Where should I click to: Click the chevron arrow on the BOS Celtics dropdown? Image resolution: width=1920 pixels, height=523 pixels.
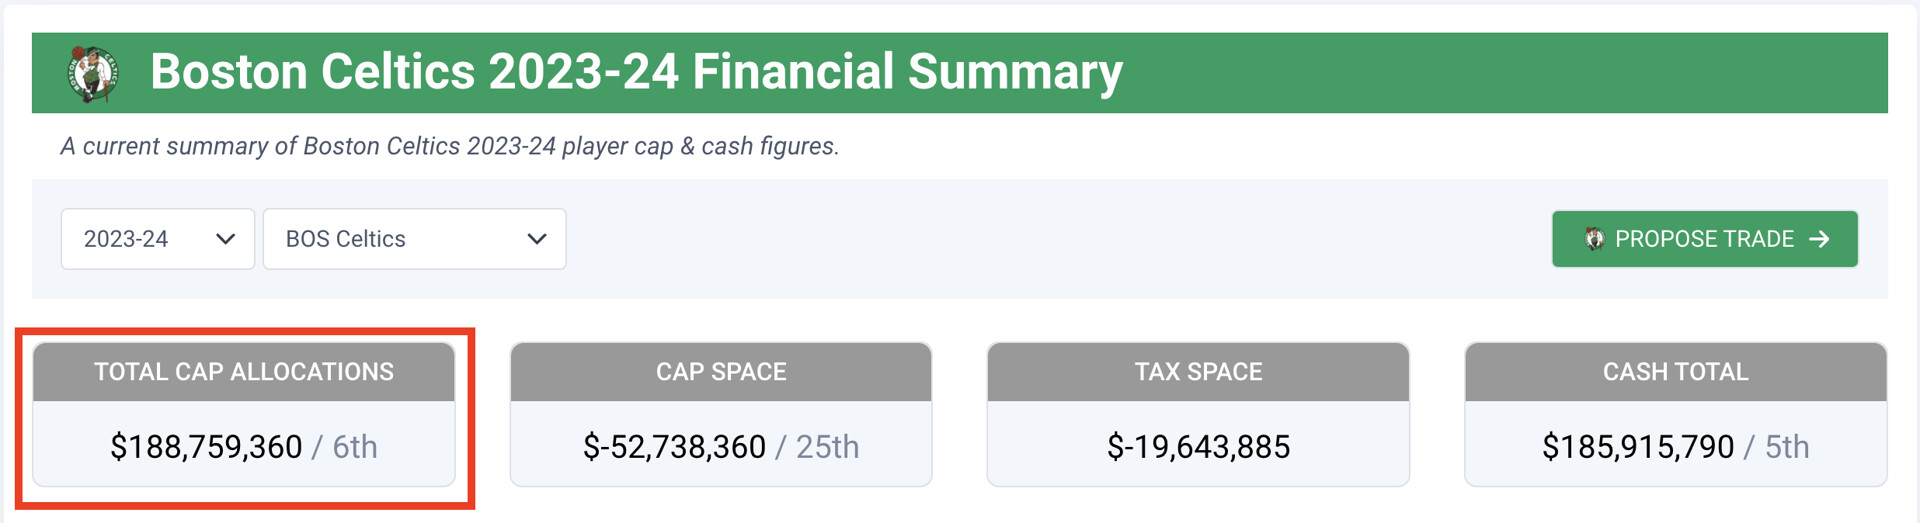tap(537, 239)
